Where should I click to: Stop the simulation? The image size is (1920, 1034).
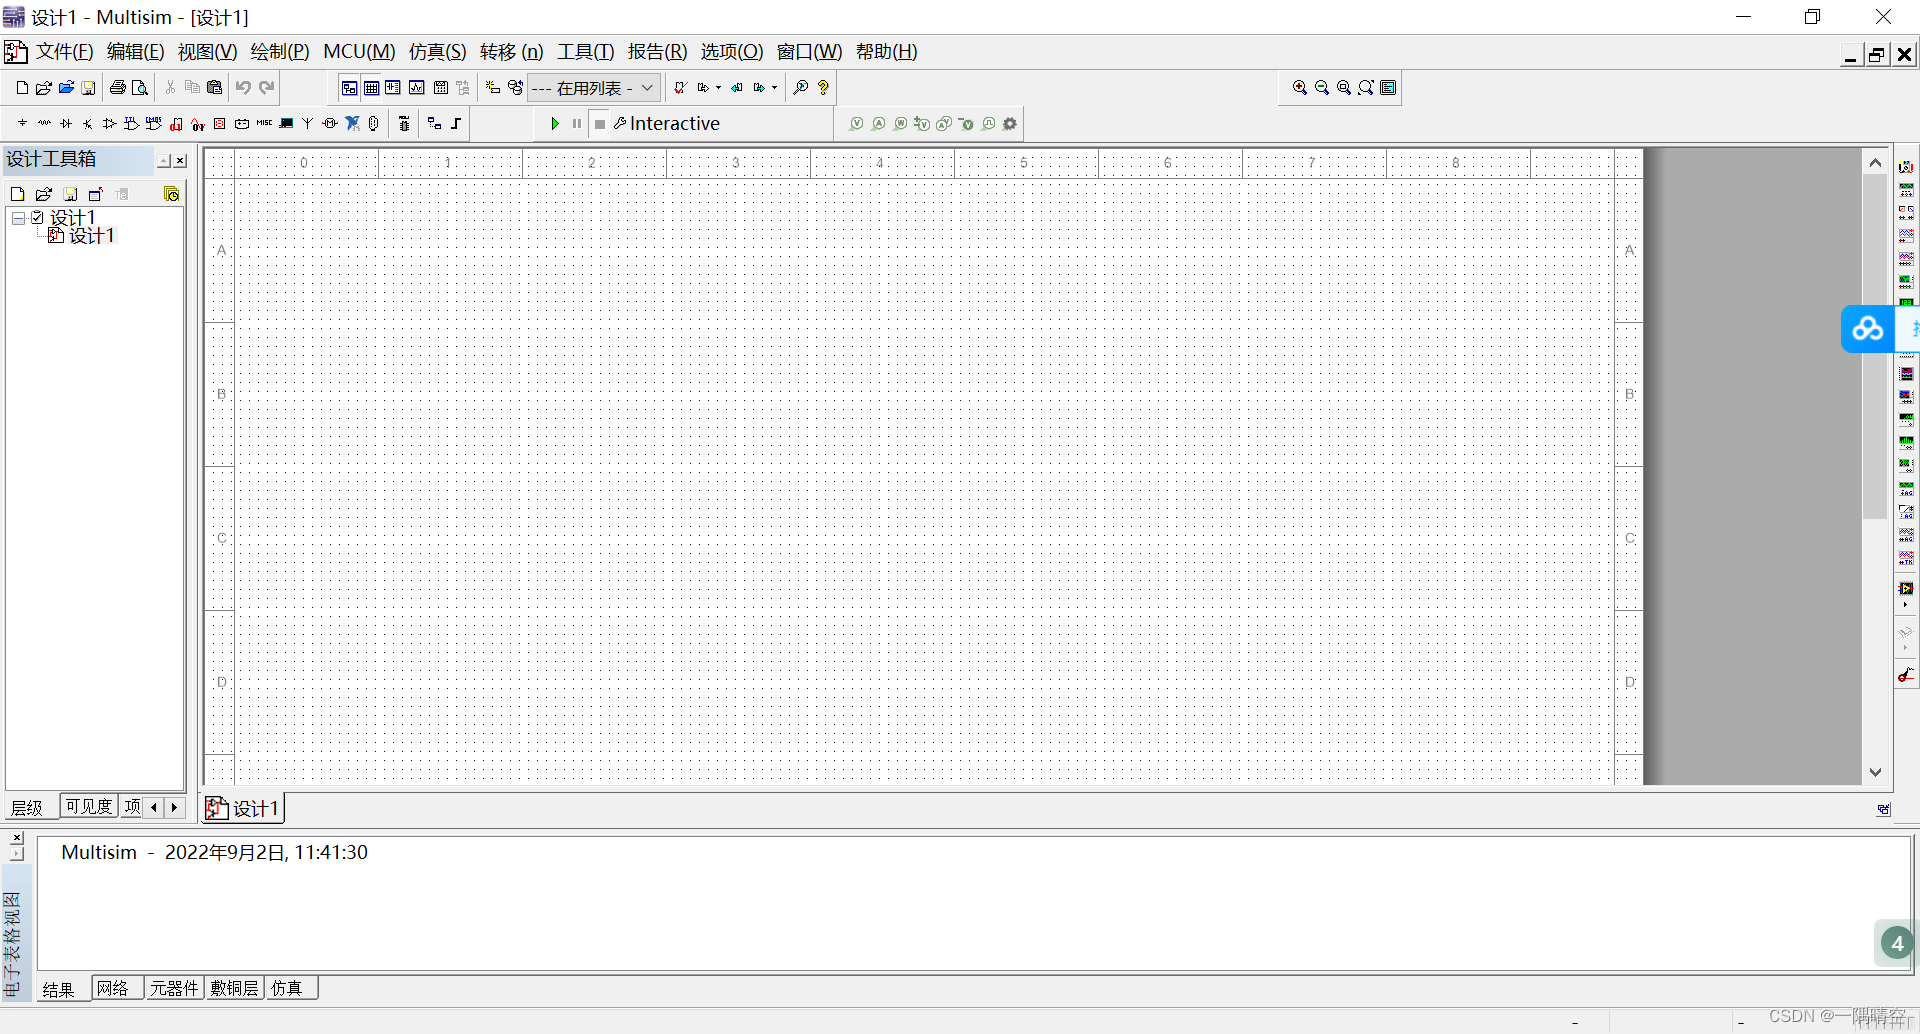[x=600, y=124]
